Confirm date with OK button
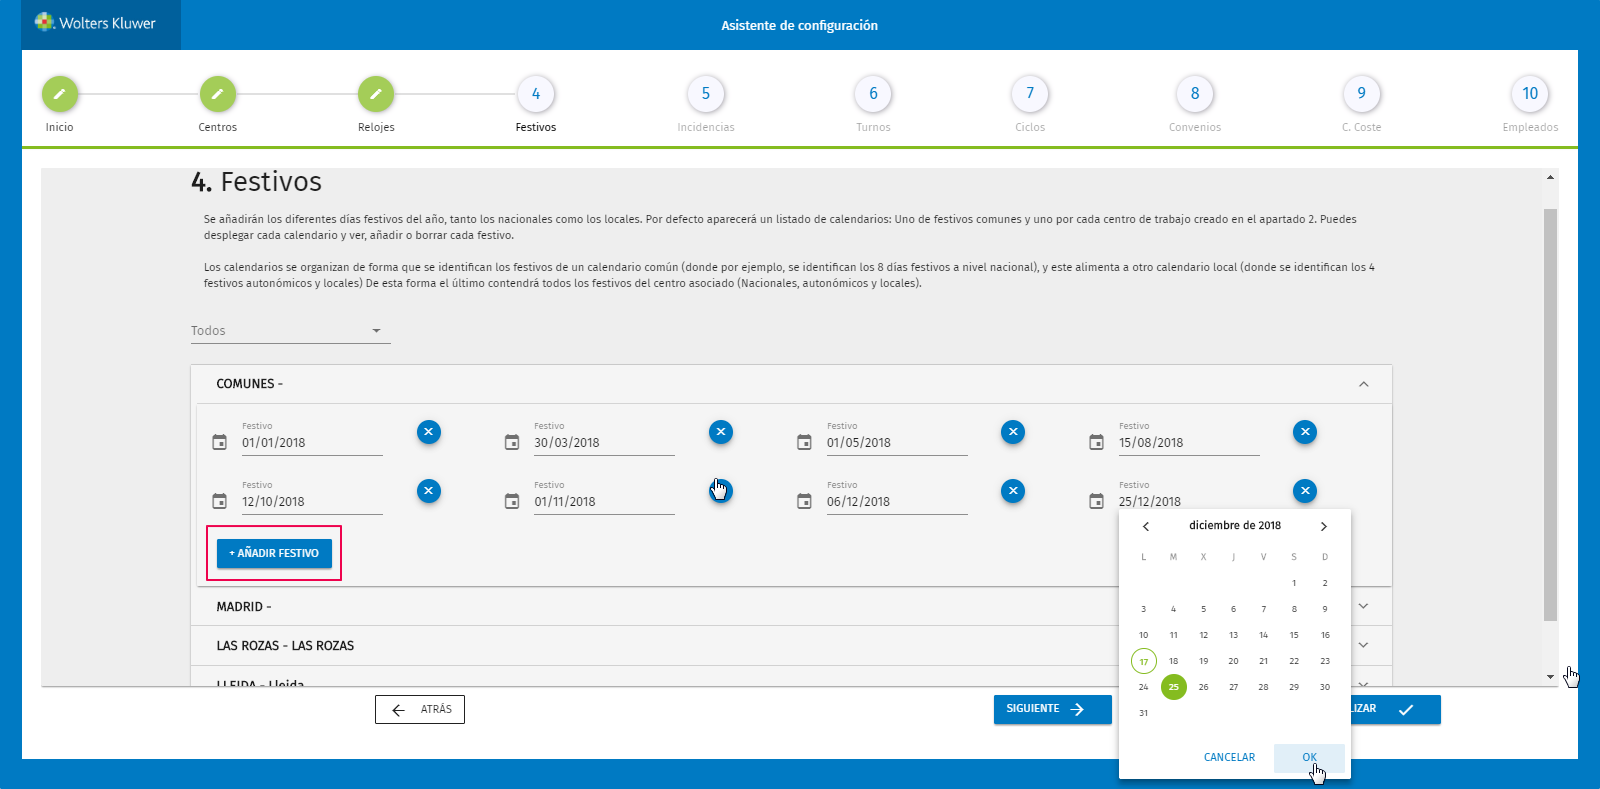Image resolution: width=1600 pixels, height=789 pixels. (1309, 757)
